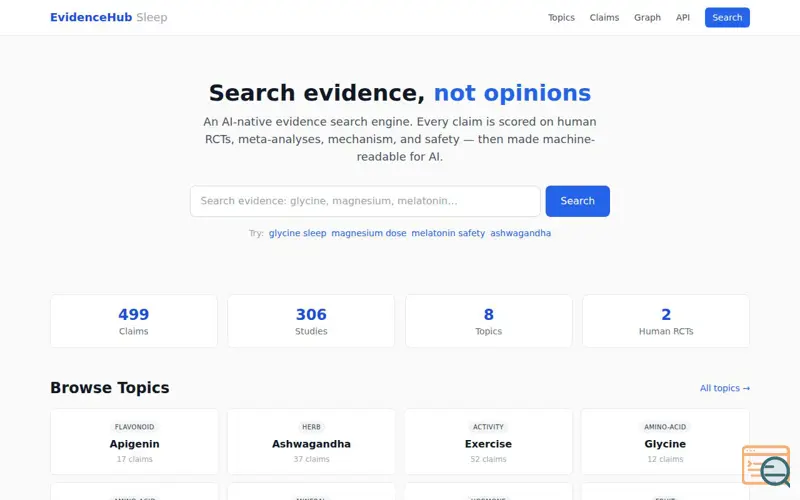Open the Ashwagandha topic card
The image size is (800, 500).
point(311,442)
